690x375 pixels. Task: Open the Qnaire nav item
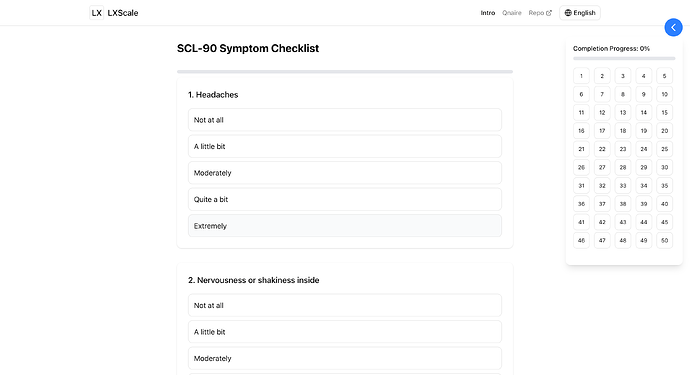tap(512, 13)
